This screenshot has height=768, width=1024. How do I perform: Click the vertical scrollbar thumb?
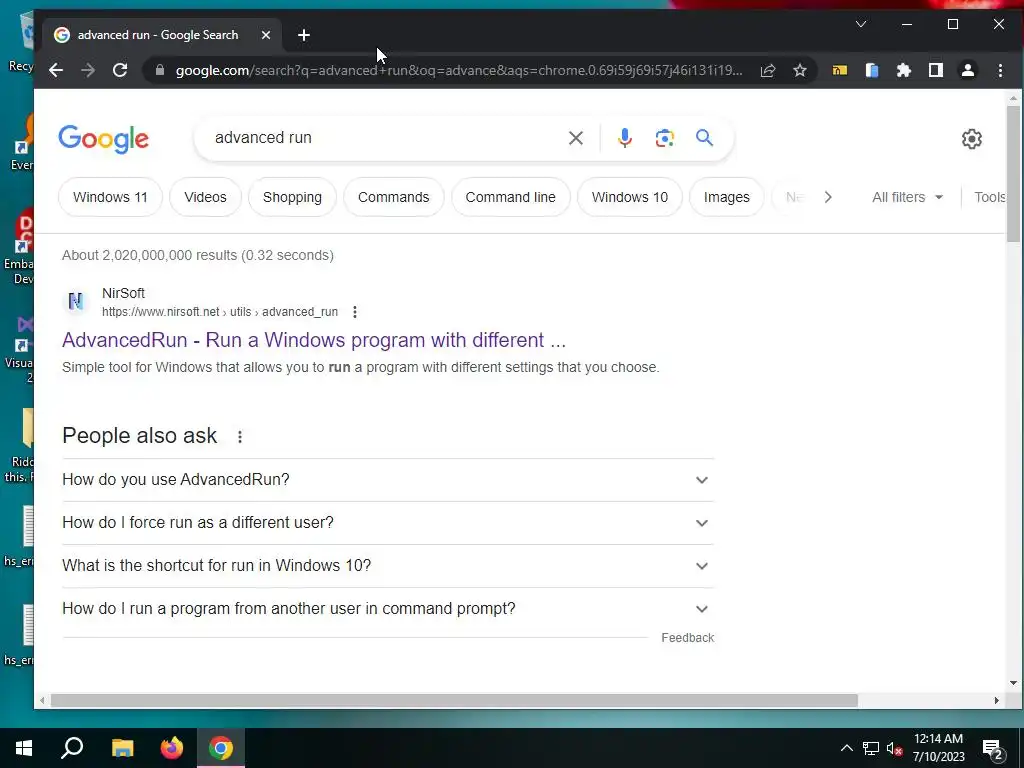pyautogui.click(x=1013, y=174)
